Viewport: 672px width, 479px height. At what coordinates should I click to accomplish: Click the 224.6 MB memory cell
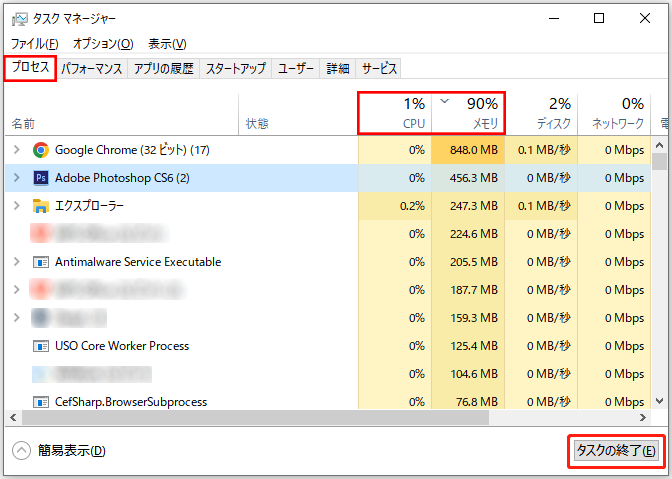pyautogui.click(x=468, y=234)
